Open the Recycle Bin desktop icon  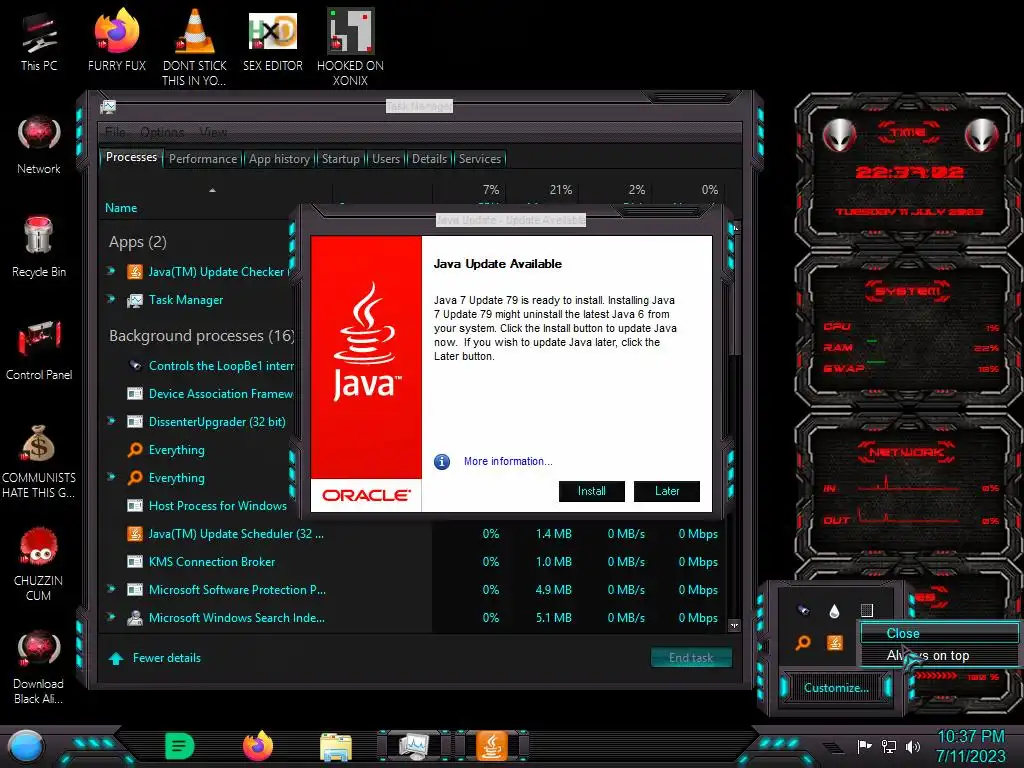[x=39, y=247]
